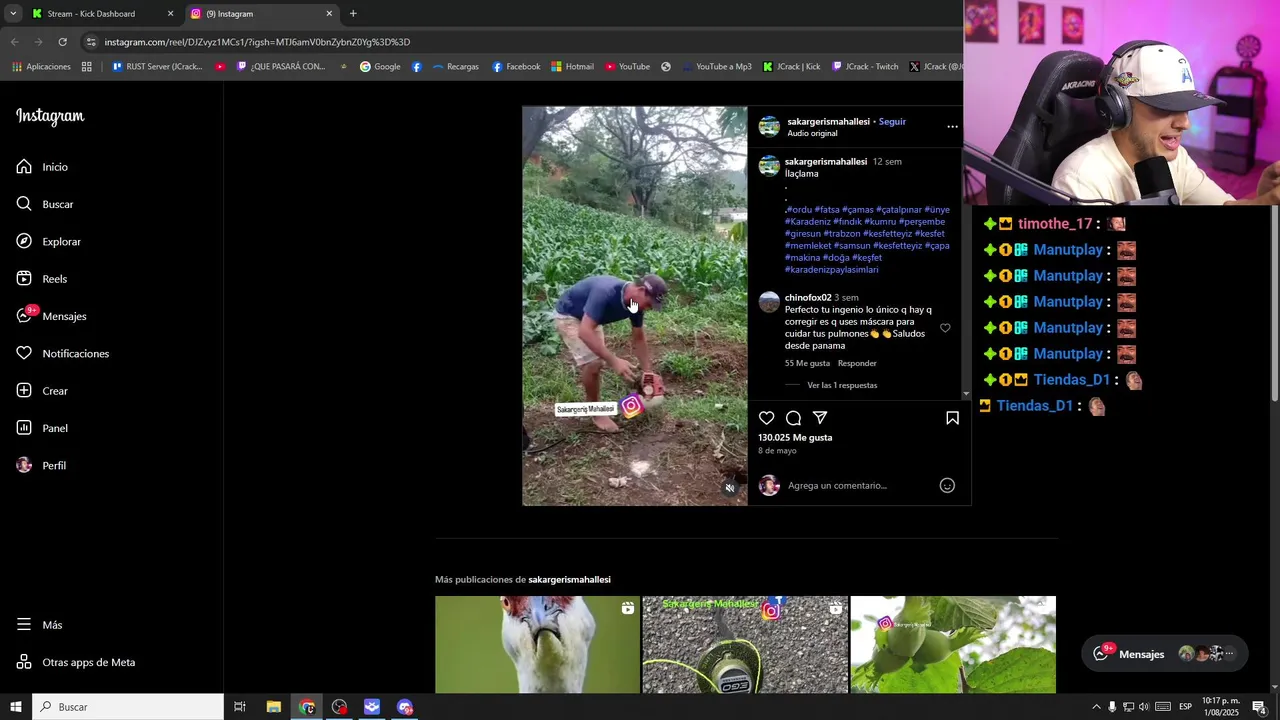This screenshot has width=1280, height=720.
Task: Follow sakargerismahallesi with Seguir
Action: click(x=892, y=122)
